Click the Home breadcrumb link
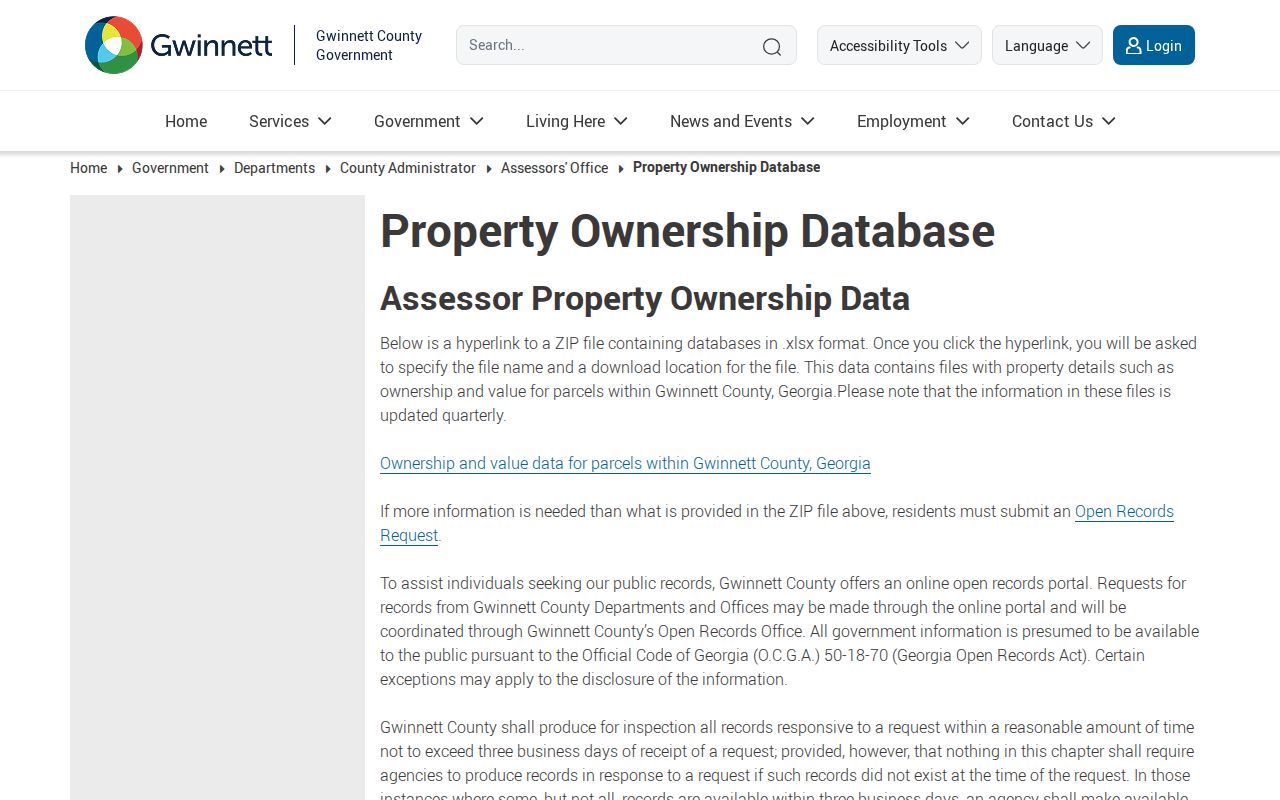1280x800 pixels. (88, 168)
